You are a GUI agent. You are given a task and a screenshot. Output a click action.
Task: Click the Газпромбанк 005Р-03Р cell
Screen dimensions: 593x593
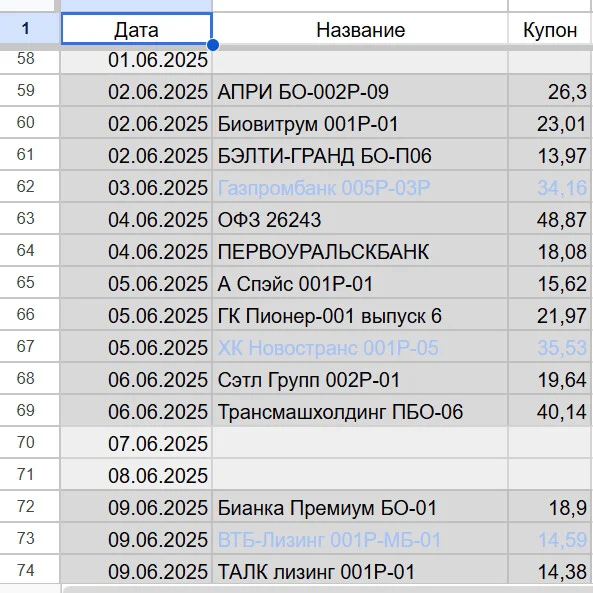click(360, 187)
